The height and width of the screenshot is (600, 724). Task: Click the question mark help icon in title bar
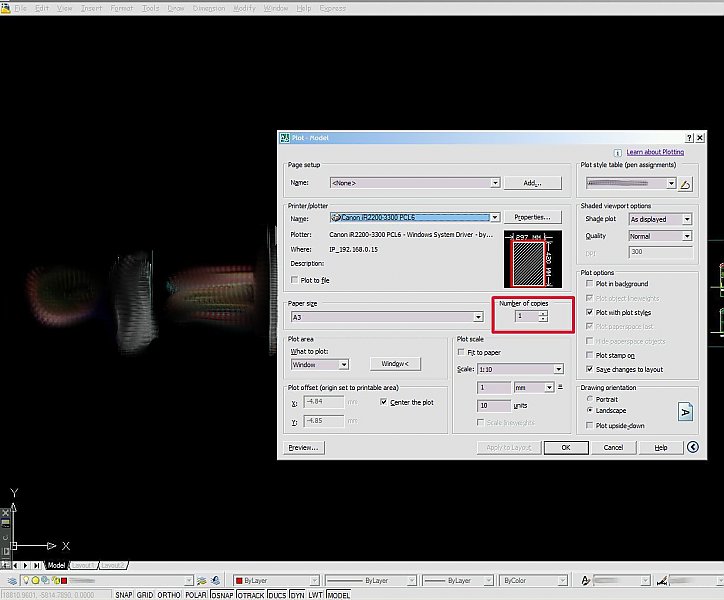coord(688,137)
